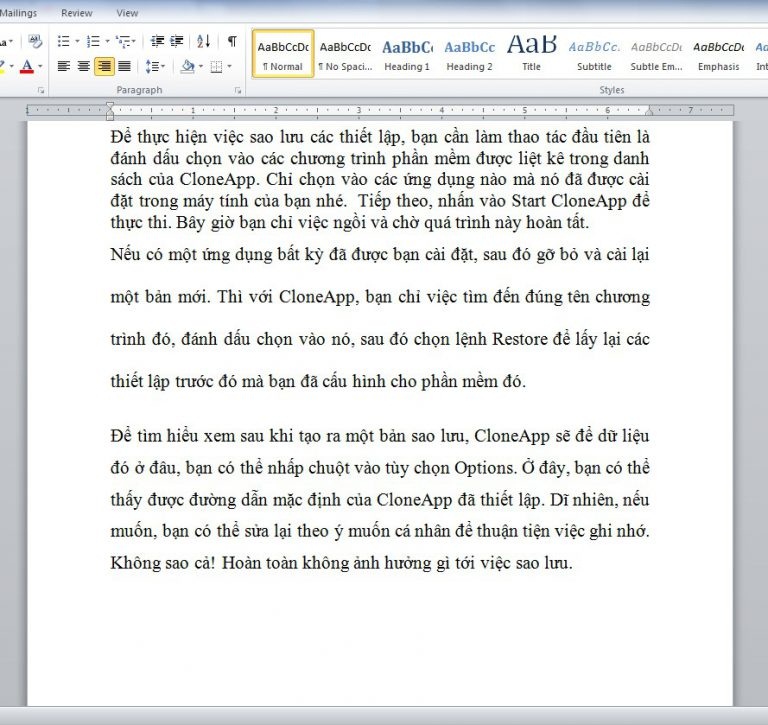Toggle right alignment button
The height and width of the screenshot is (725, 768).
coord(104,67)
